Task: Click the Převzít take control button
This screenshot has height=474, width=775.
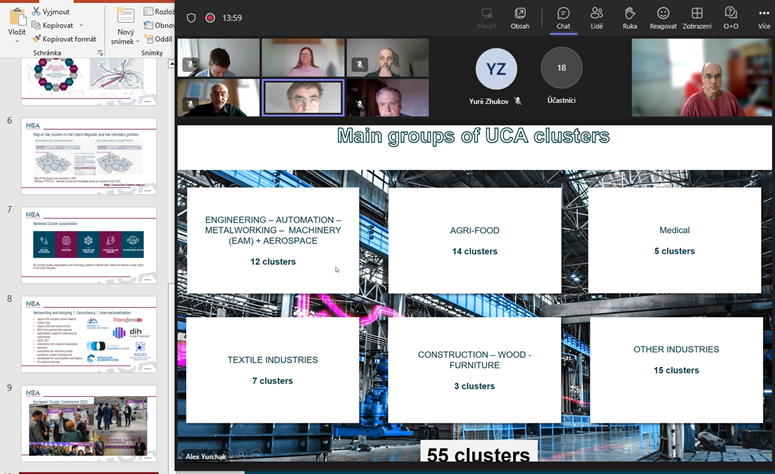Action: [x=487, y=18]
